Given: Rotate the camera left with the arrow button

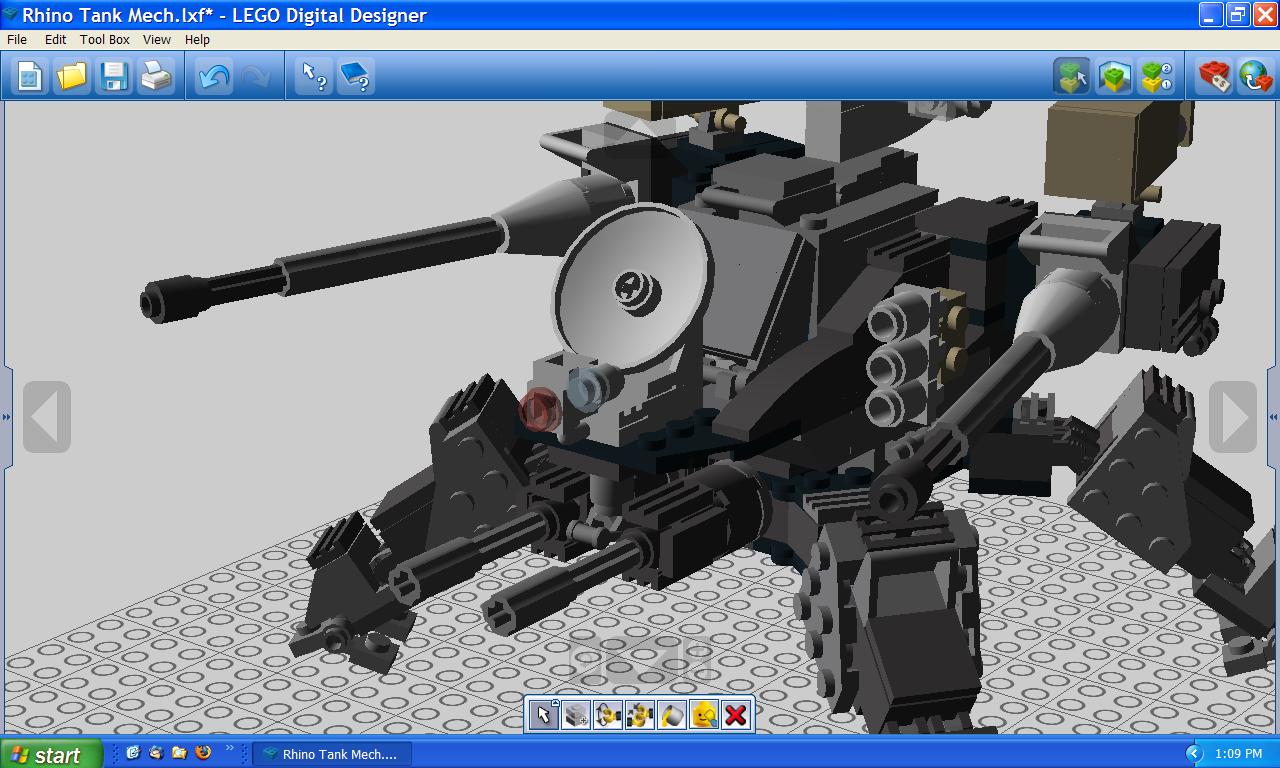Looking at the screenshot, I should 47,416.
